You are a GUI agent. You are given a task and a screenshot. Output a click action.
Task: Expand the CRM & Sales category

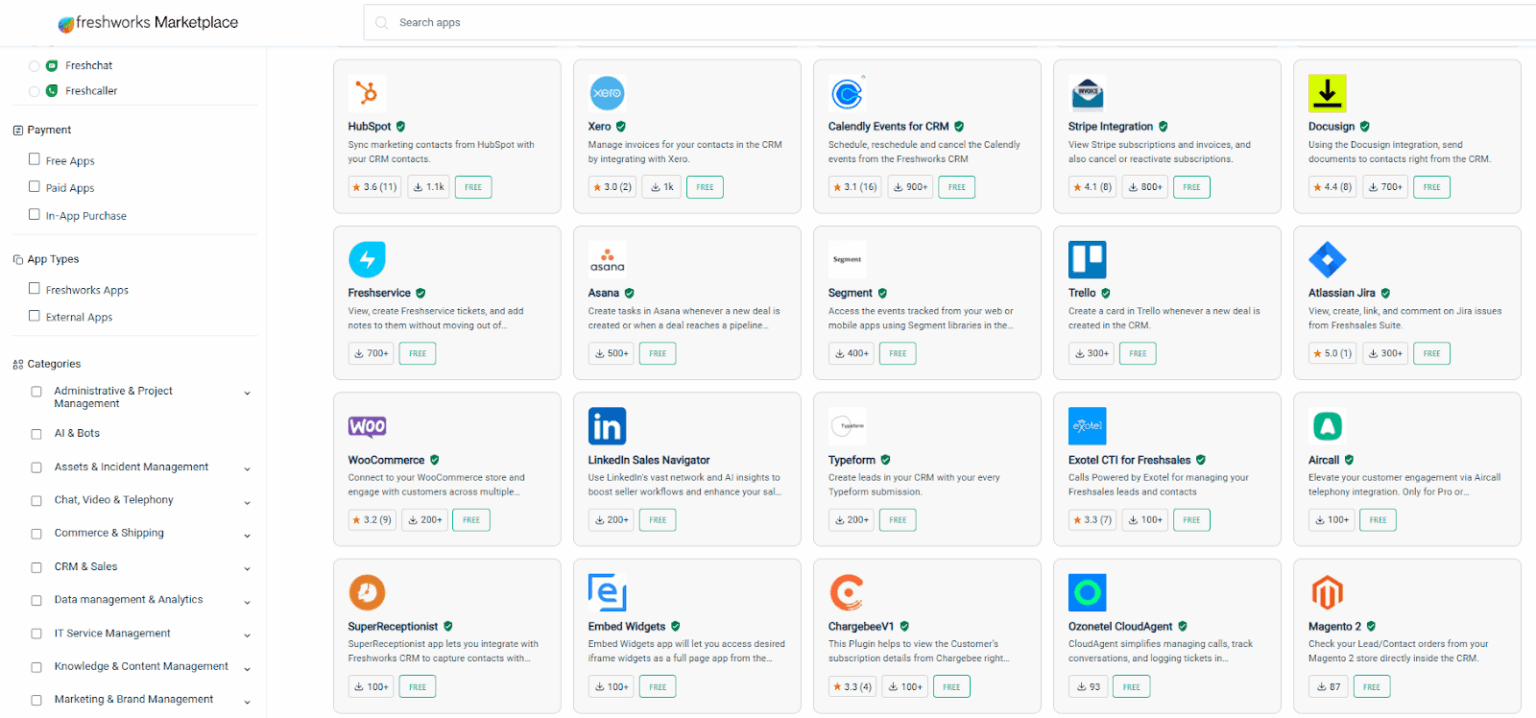tap(247, 566)
